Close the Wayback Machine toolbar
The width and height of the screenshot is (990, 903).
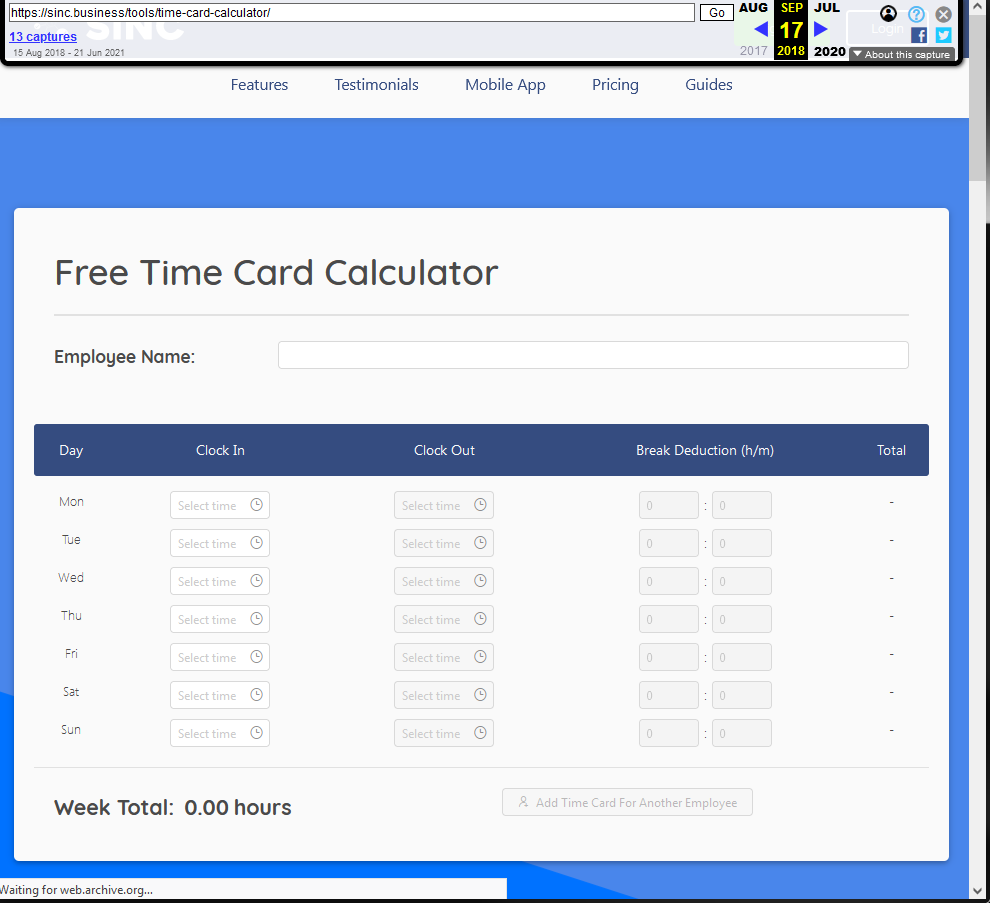[x=943, y=14]
